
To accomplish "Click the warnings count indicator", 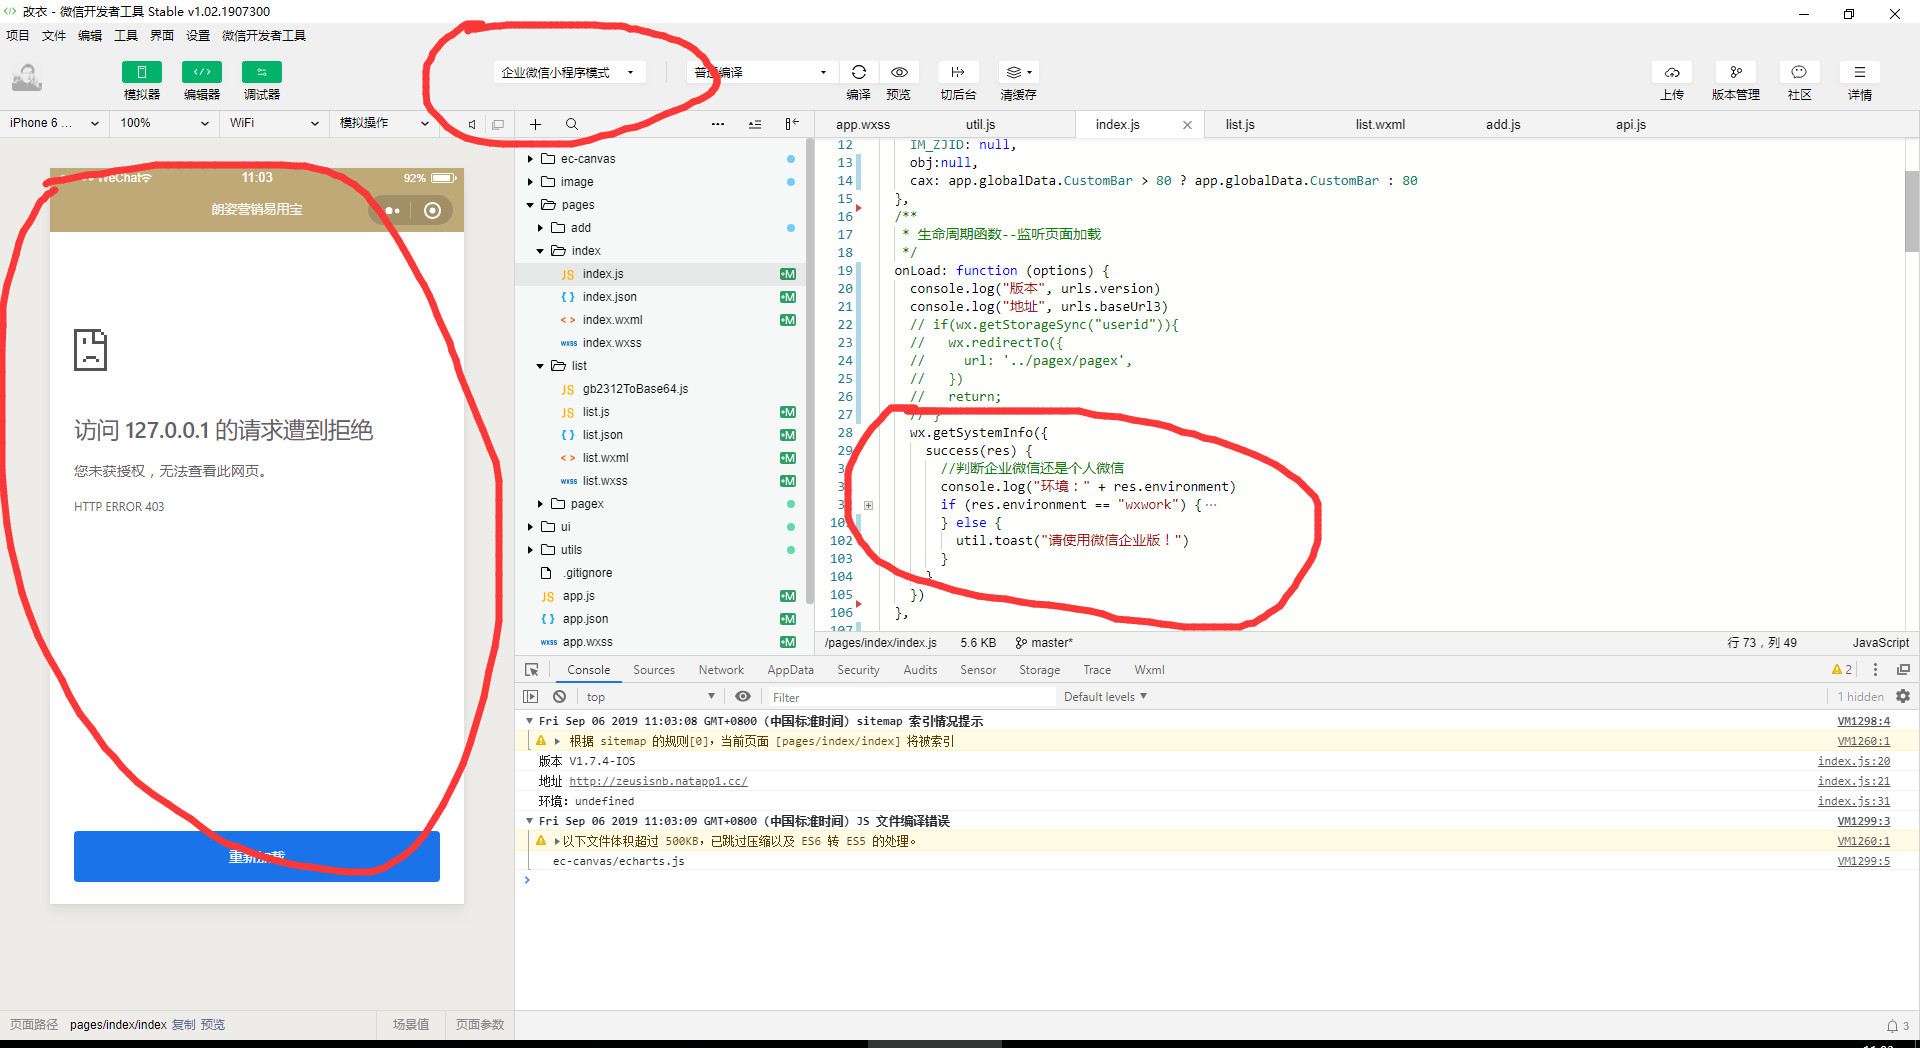I will point(1842,670).
